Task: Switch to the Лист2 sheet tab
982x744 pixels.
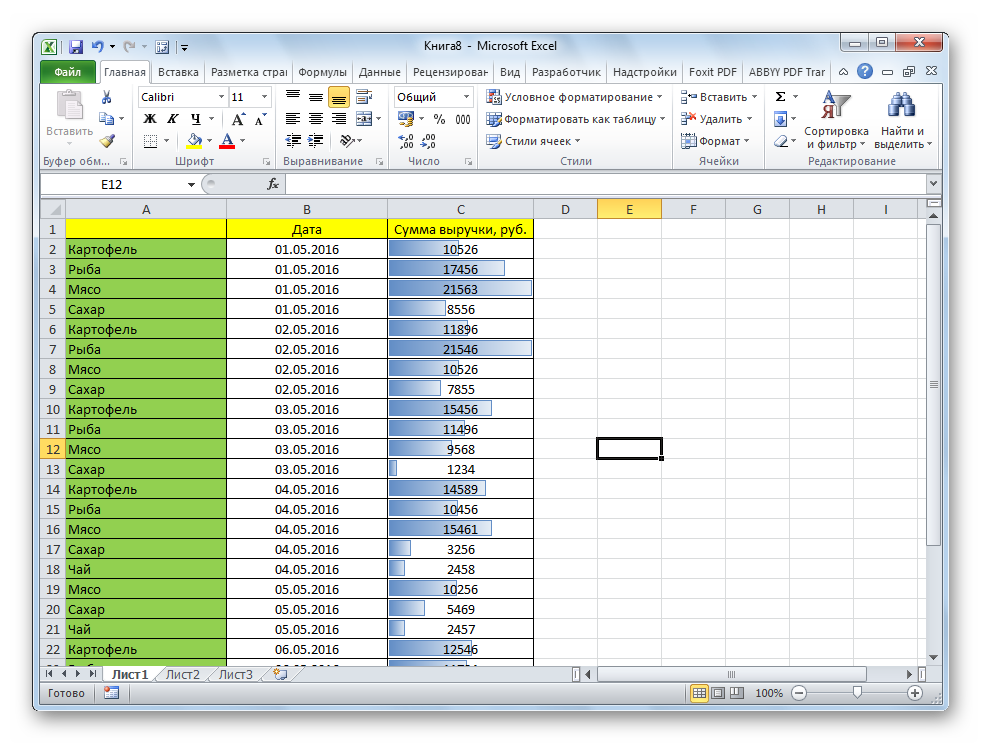Action: click(x=182, y=674)
